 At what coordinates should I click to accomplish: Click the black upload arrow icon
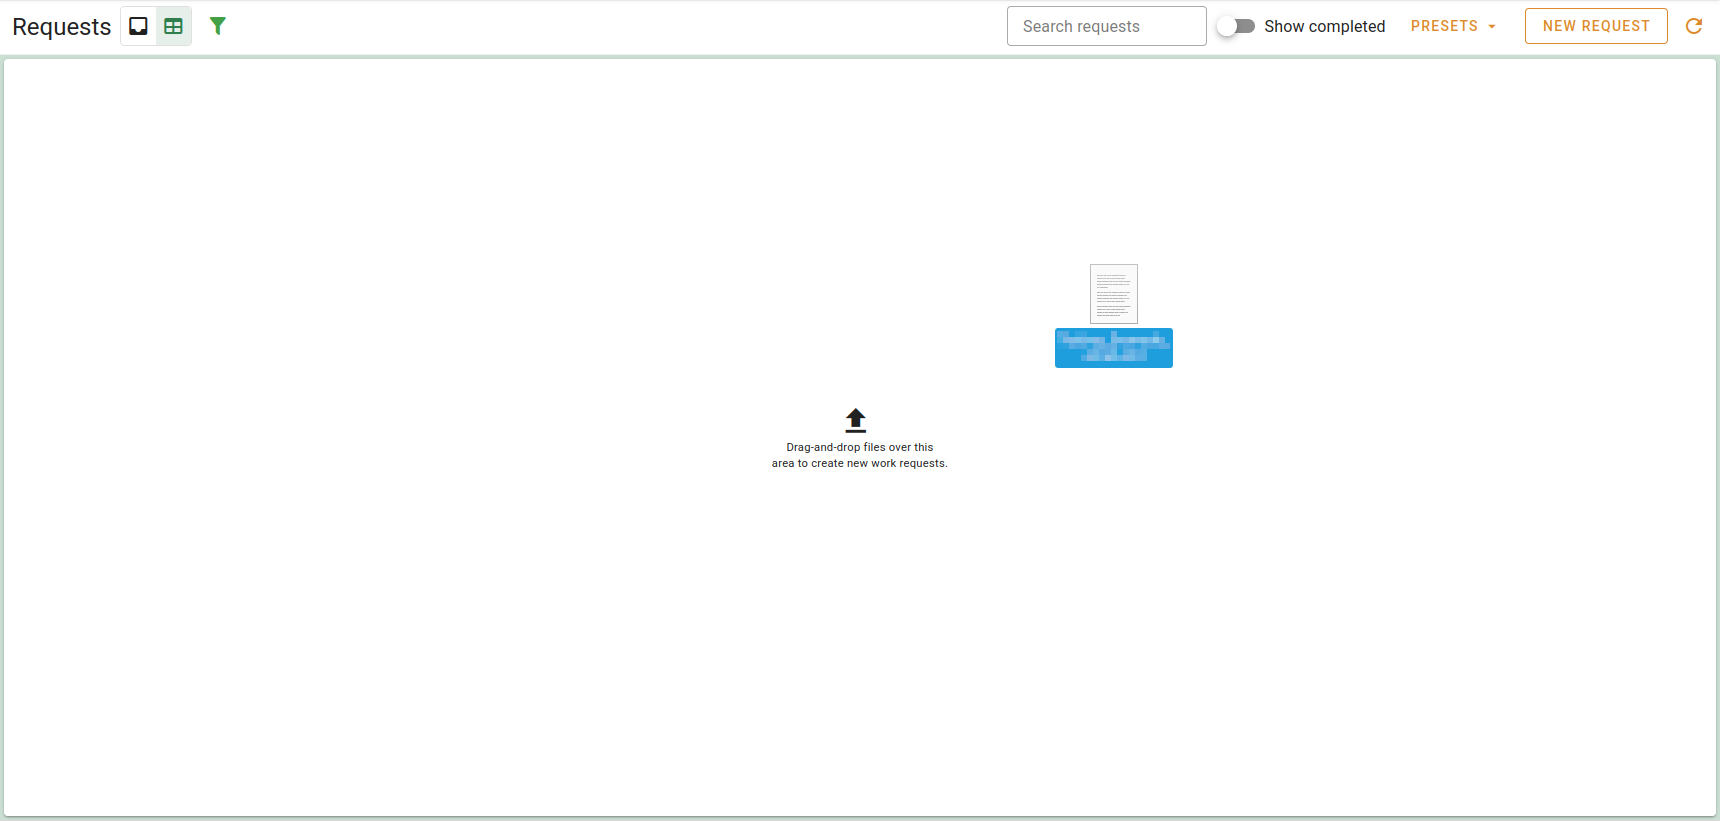[x=855, y=420]
